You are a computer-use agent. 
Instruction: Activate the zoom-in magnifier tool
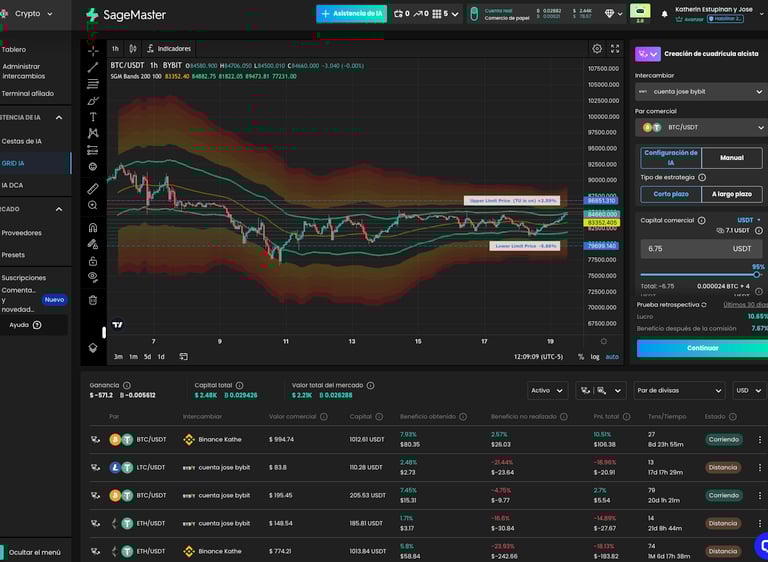93,205
